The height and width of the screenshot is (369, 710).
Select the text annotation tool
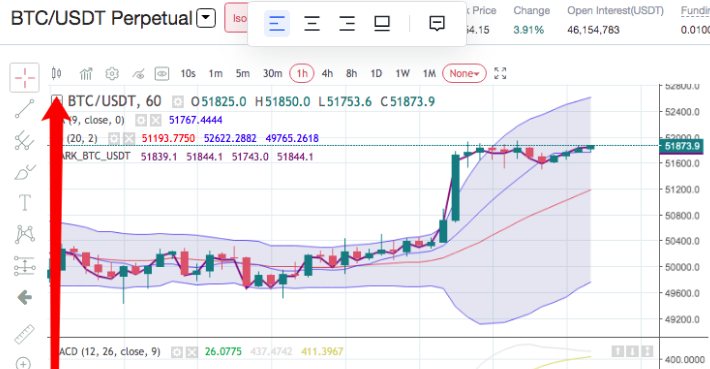(x=24, y=202)
